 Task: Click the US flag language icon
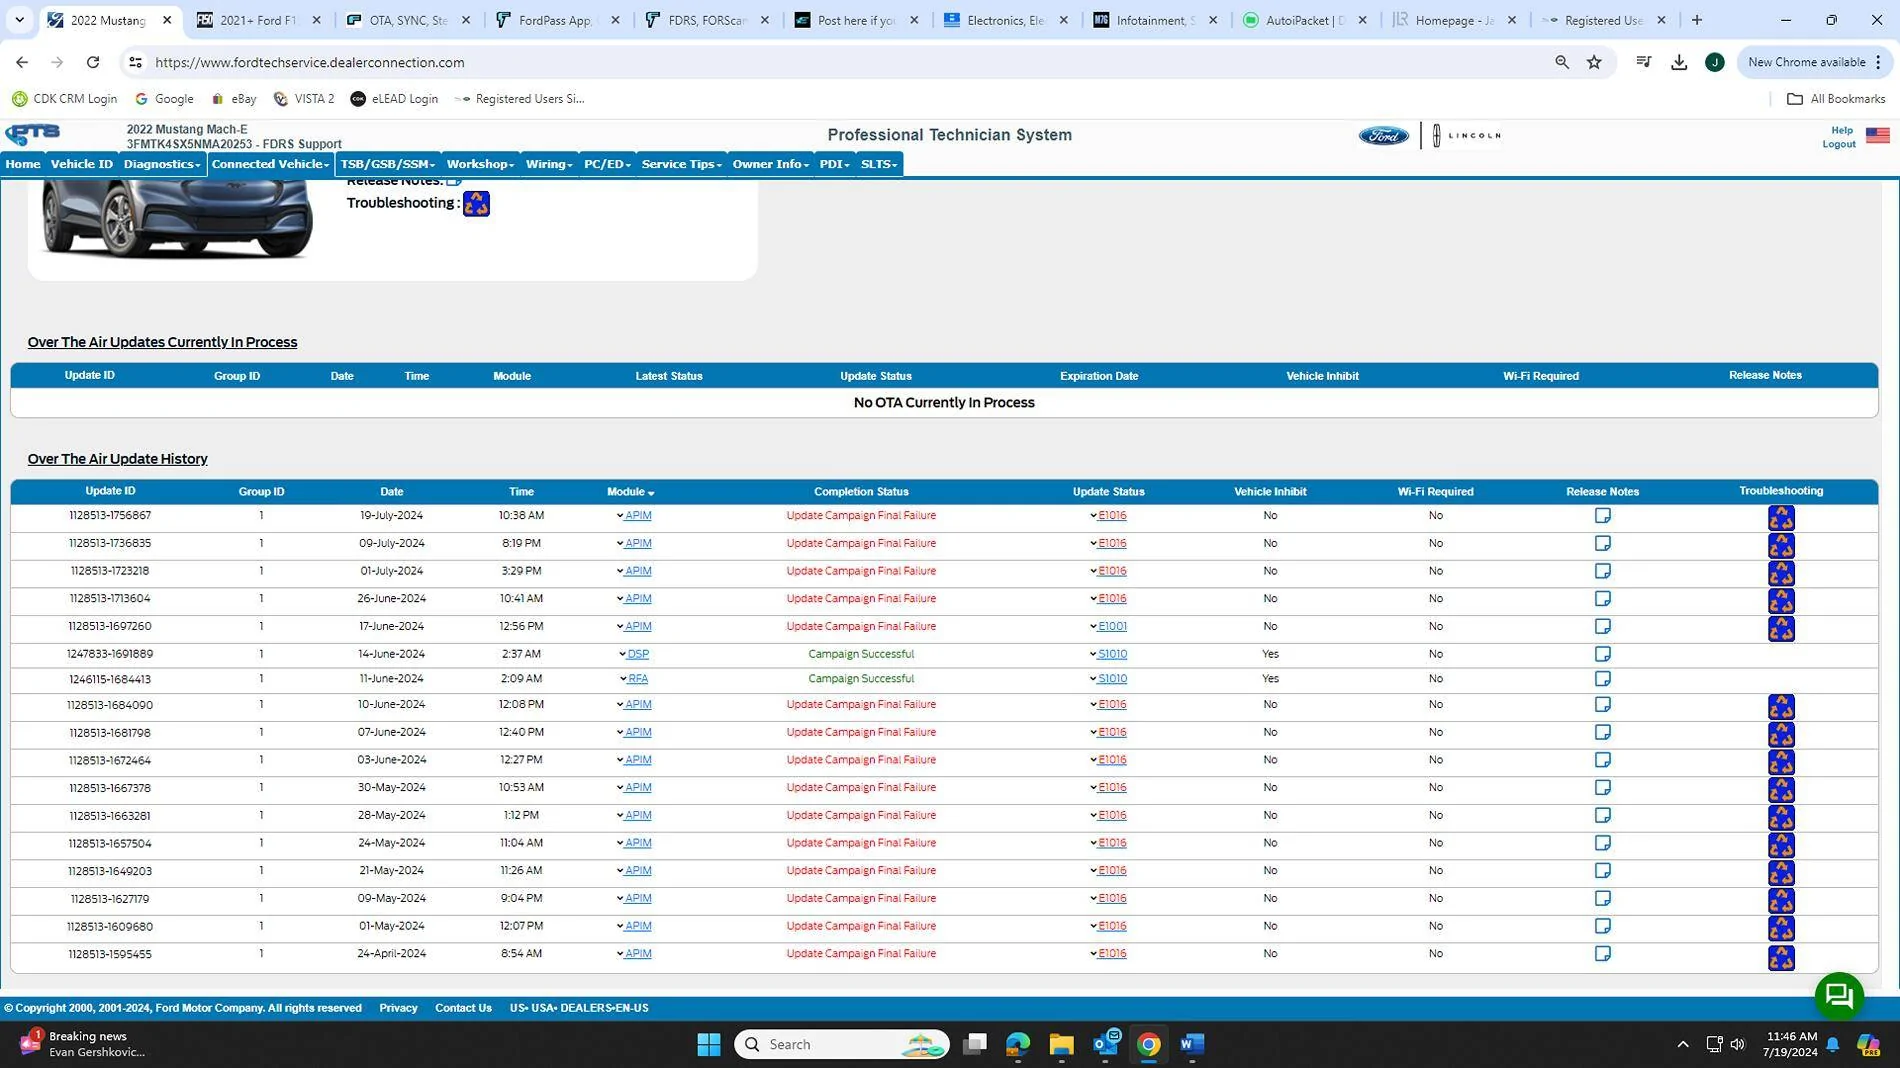point(1877,136)
